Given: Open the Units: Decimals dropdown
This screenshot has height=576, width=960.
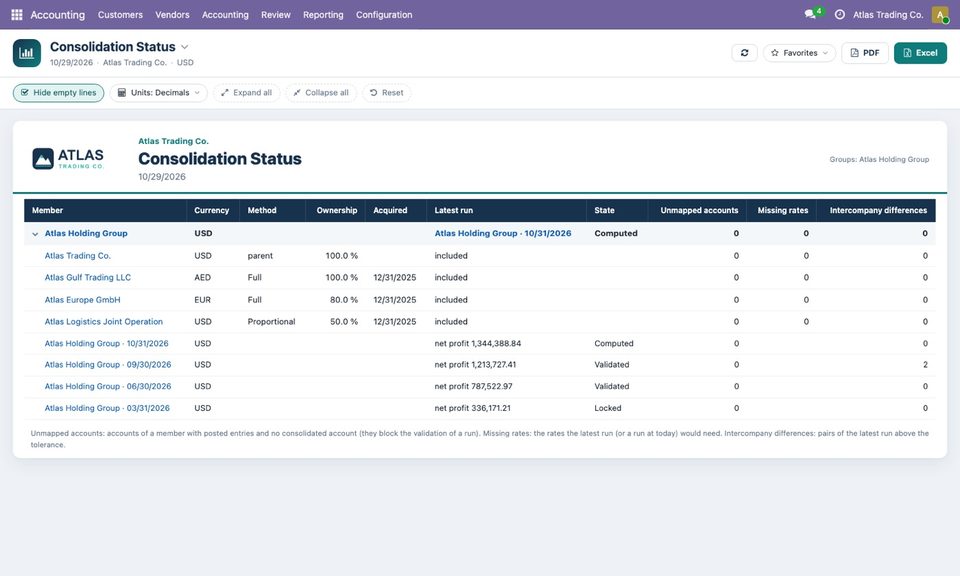Looking at the screenshot, I should [159, 93].
